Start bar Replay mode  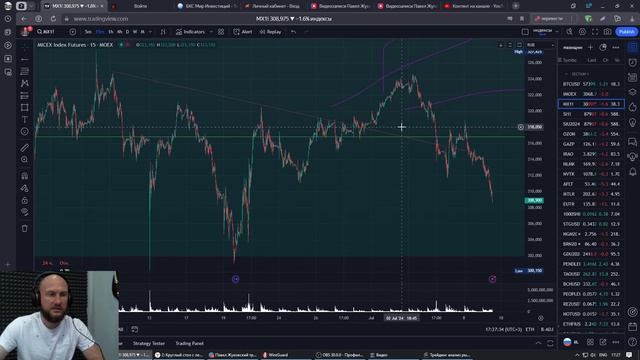271,32
